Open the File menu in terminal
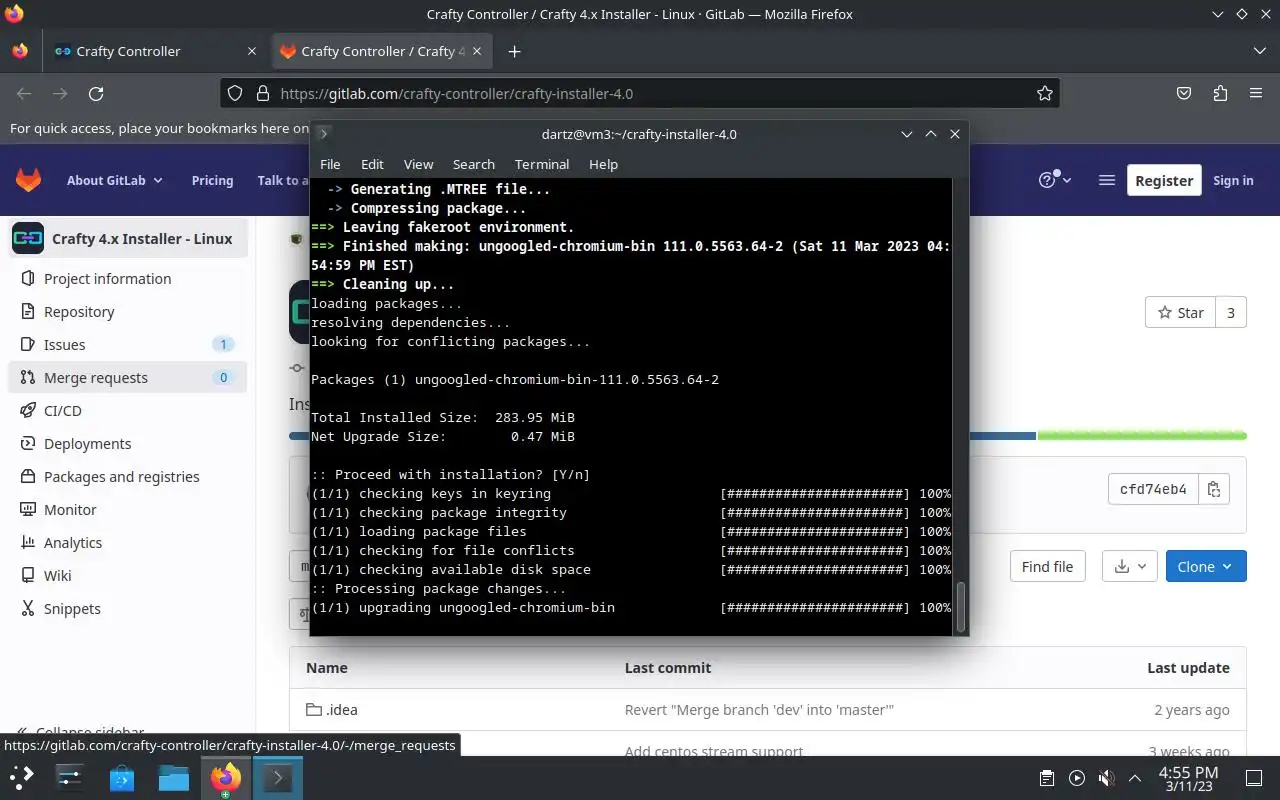The image size is (1280, 800). click(x=330, y=164)
